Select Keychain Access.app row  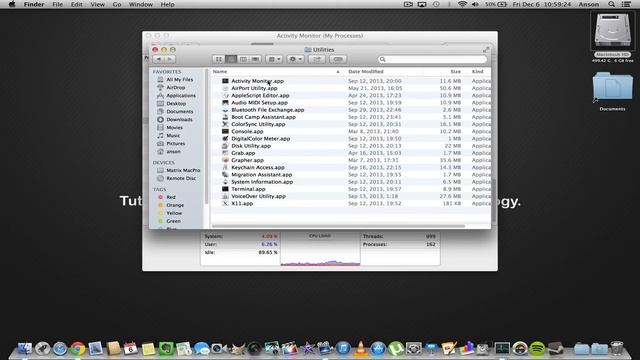[258, 167]
